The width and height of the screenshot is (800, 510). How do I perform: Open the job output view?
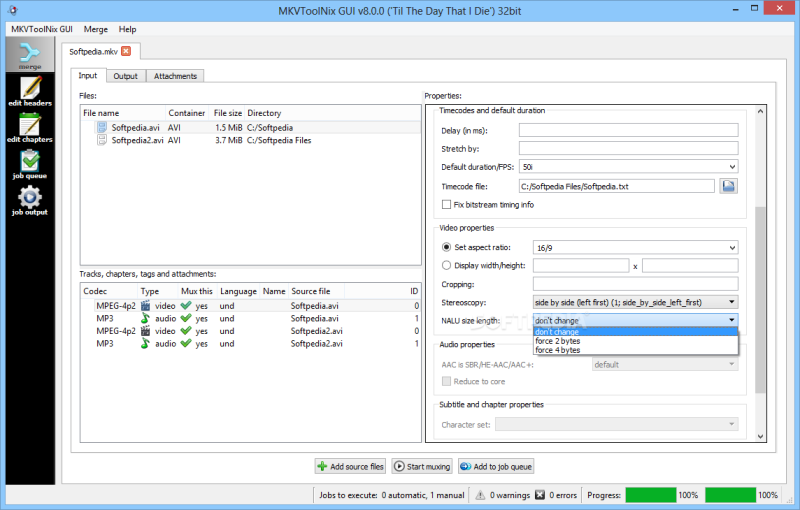pos(30,200)
